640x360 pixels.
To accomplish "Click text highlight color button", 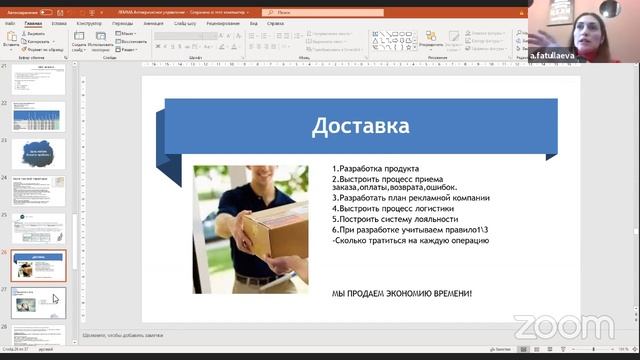I will (x=222, y=47).
